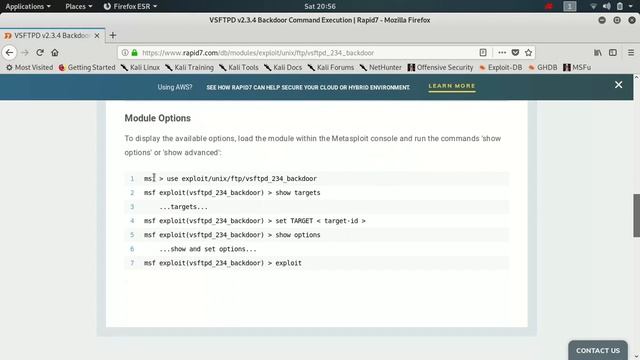Click code line 'use exploit/unix/ftp/vsftpd_234_backdoor'
The height and width of the screenshot is (360, 640).
click(x=230, y=178)
